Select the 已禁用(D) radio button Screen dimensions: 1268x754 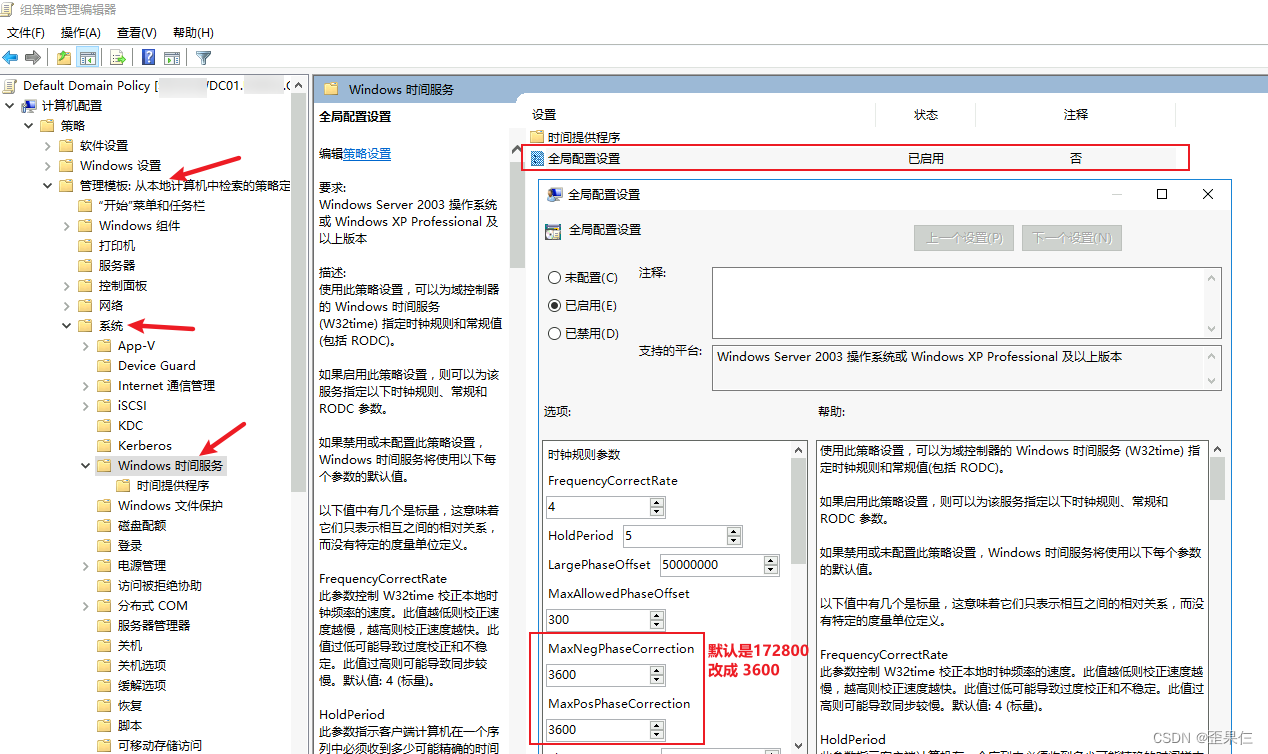point(554,333)
